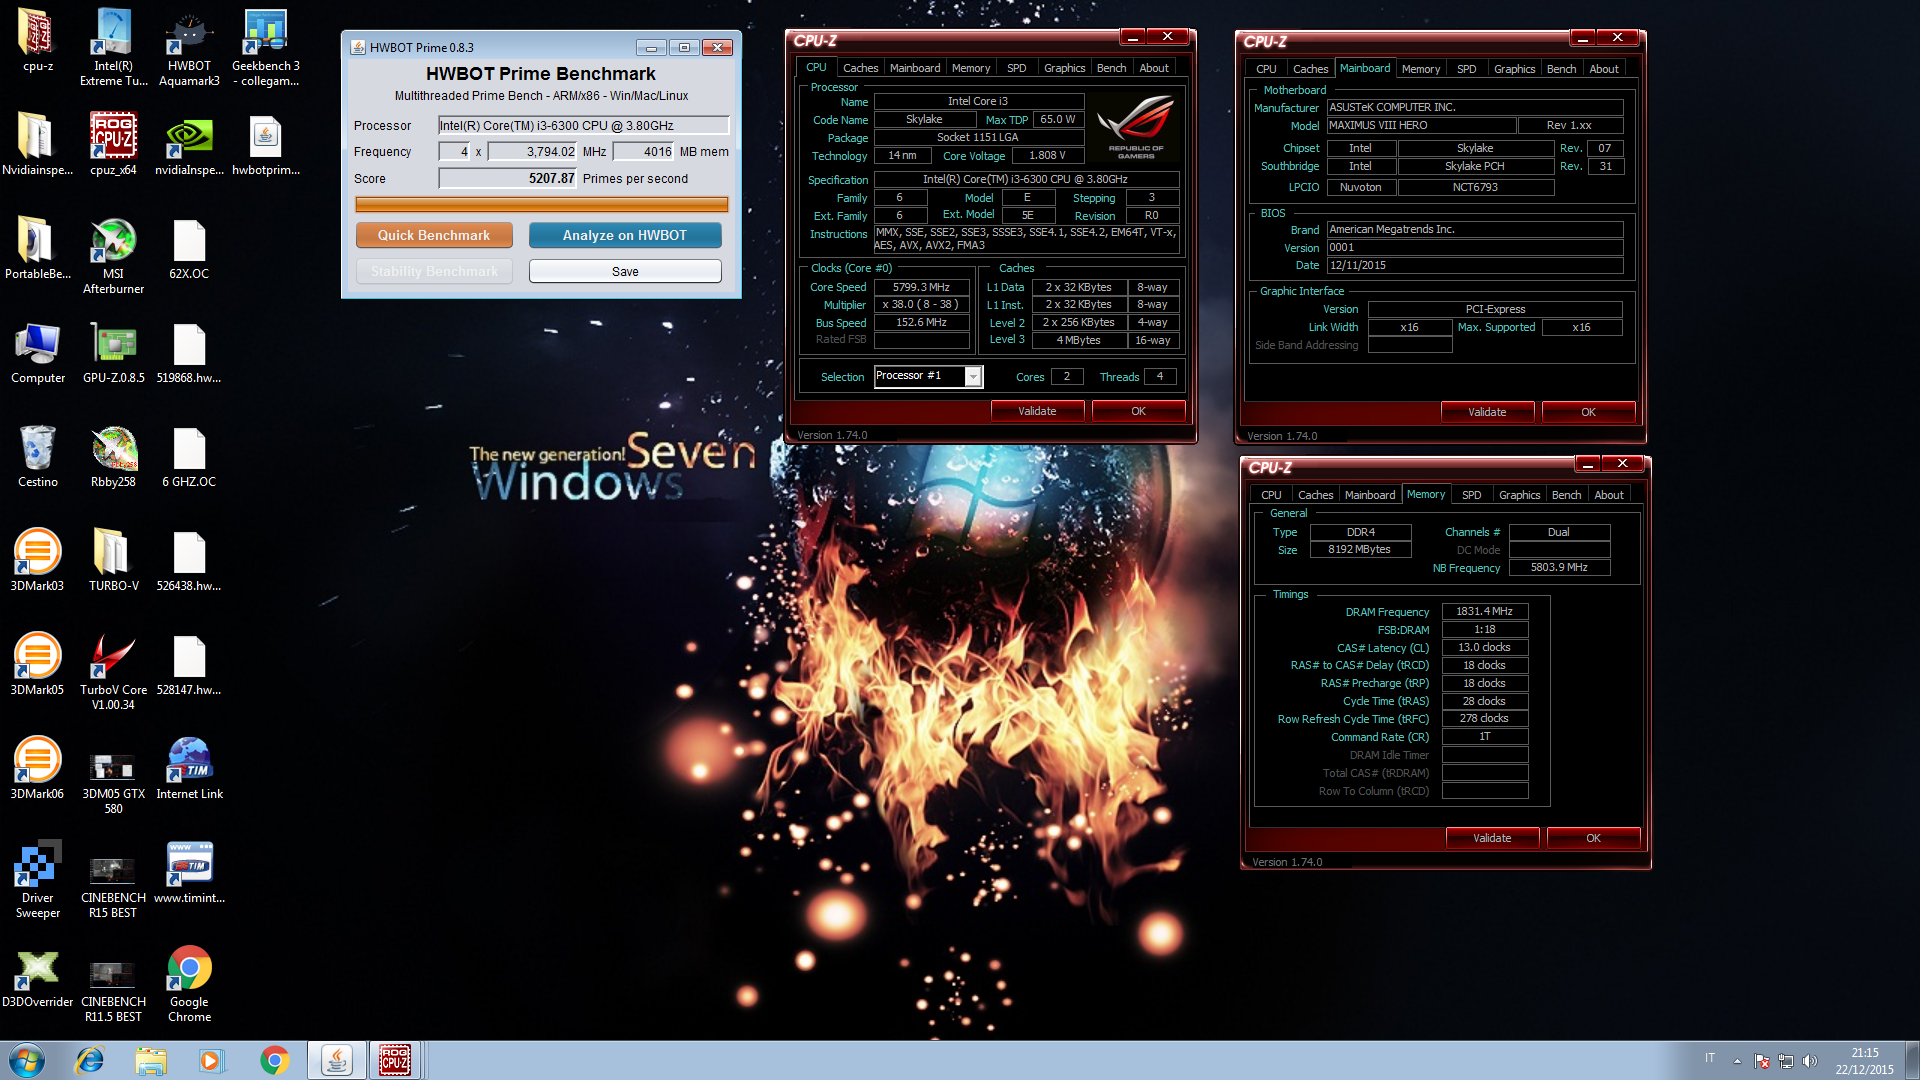The height and width of the screenshot is (1080, 1920).
Task: Click Quick Benchmark button in HWBOT Prime
Action: pyautogui.click(x=434, y=235)
